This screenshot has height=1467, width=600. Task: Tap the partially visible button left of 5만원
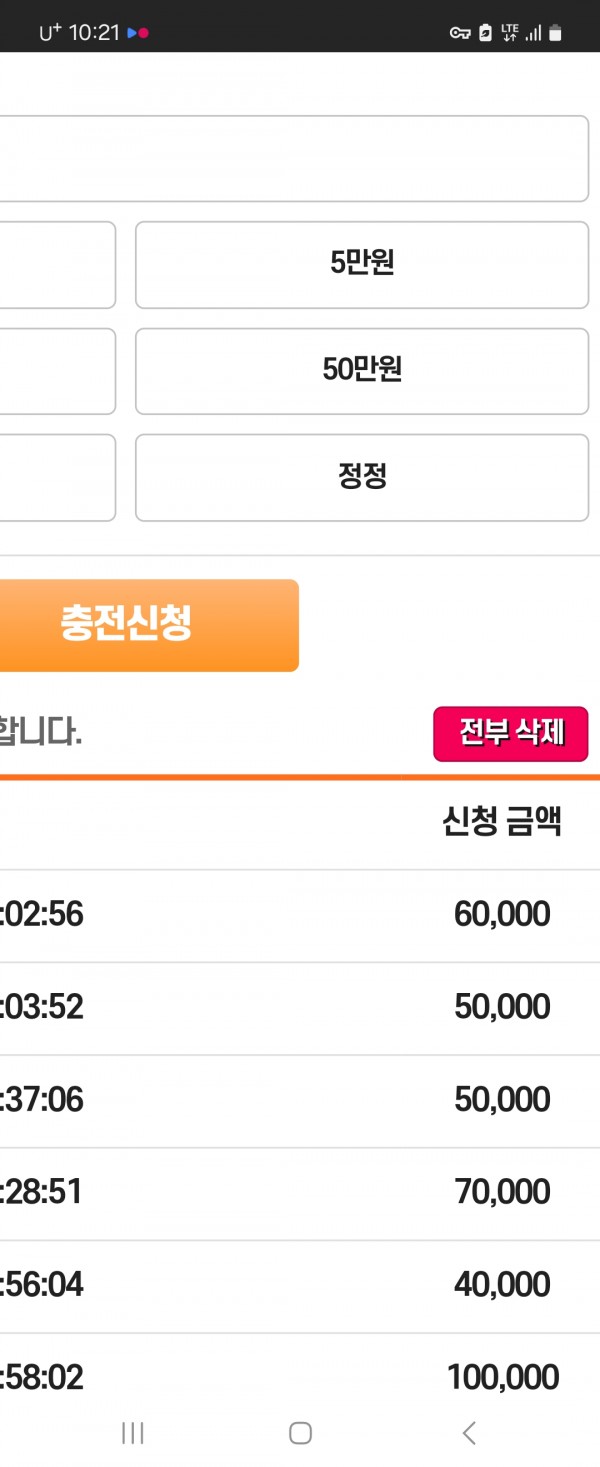click(58, 265)
